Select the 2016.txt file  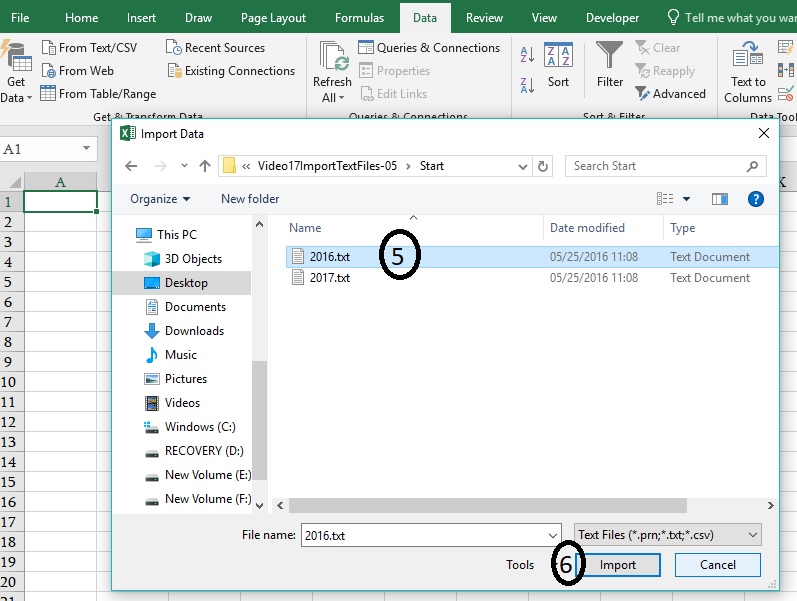coord(532,257)
